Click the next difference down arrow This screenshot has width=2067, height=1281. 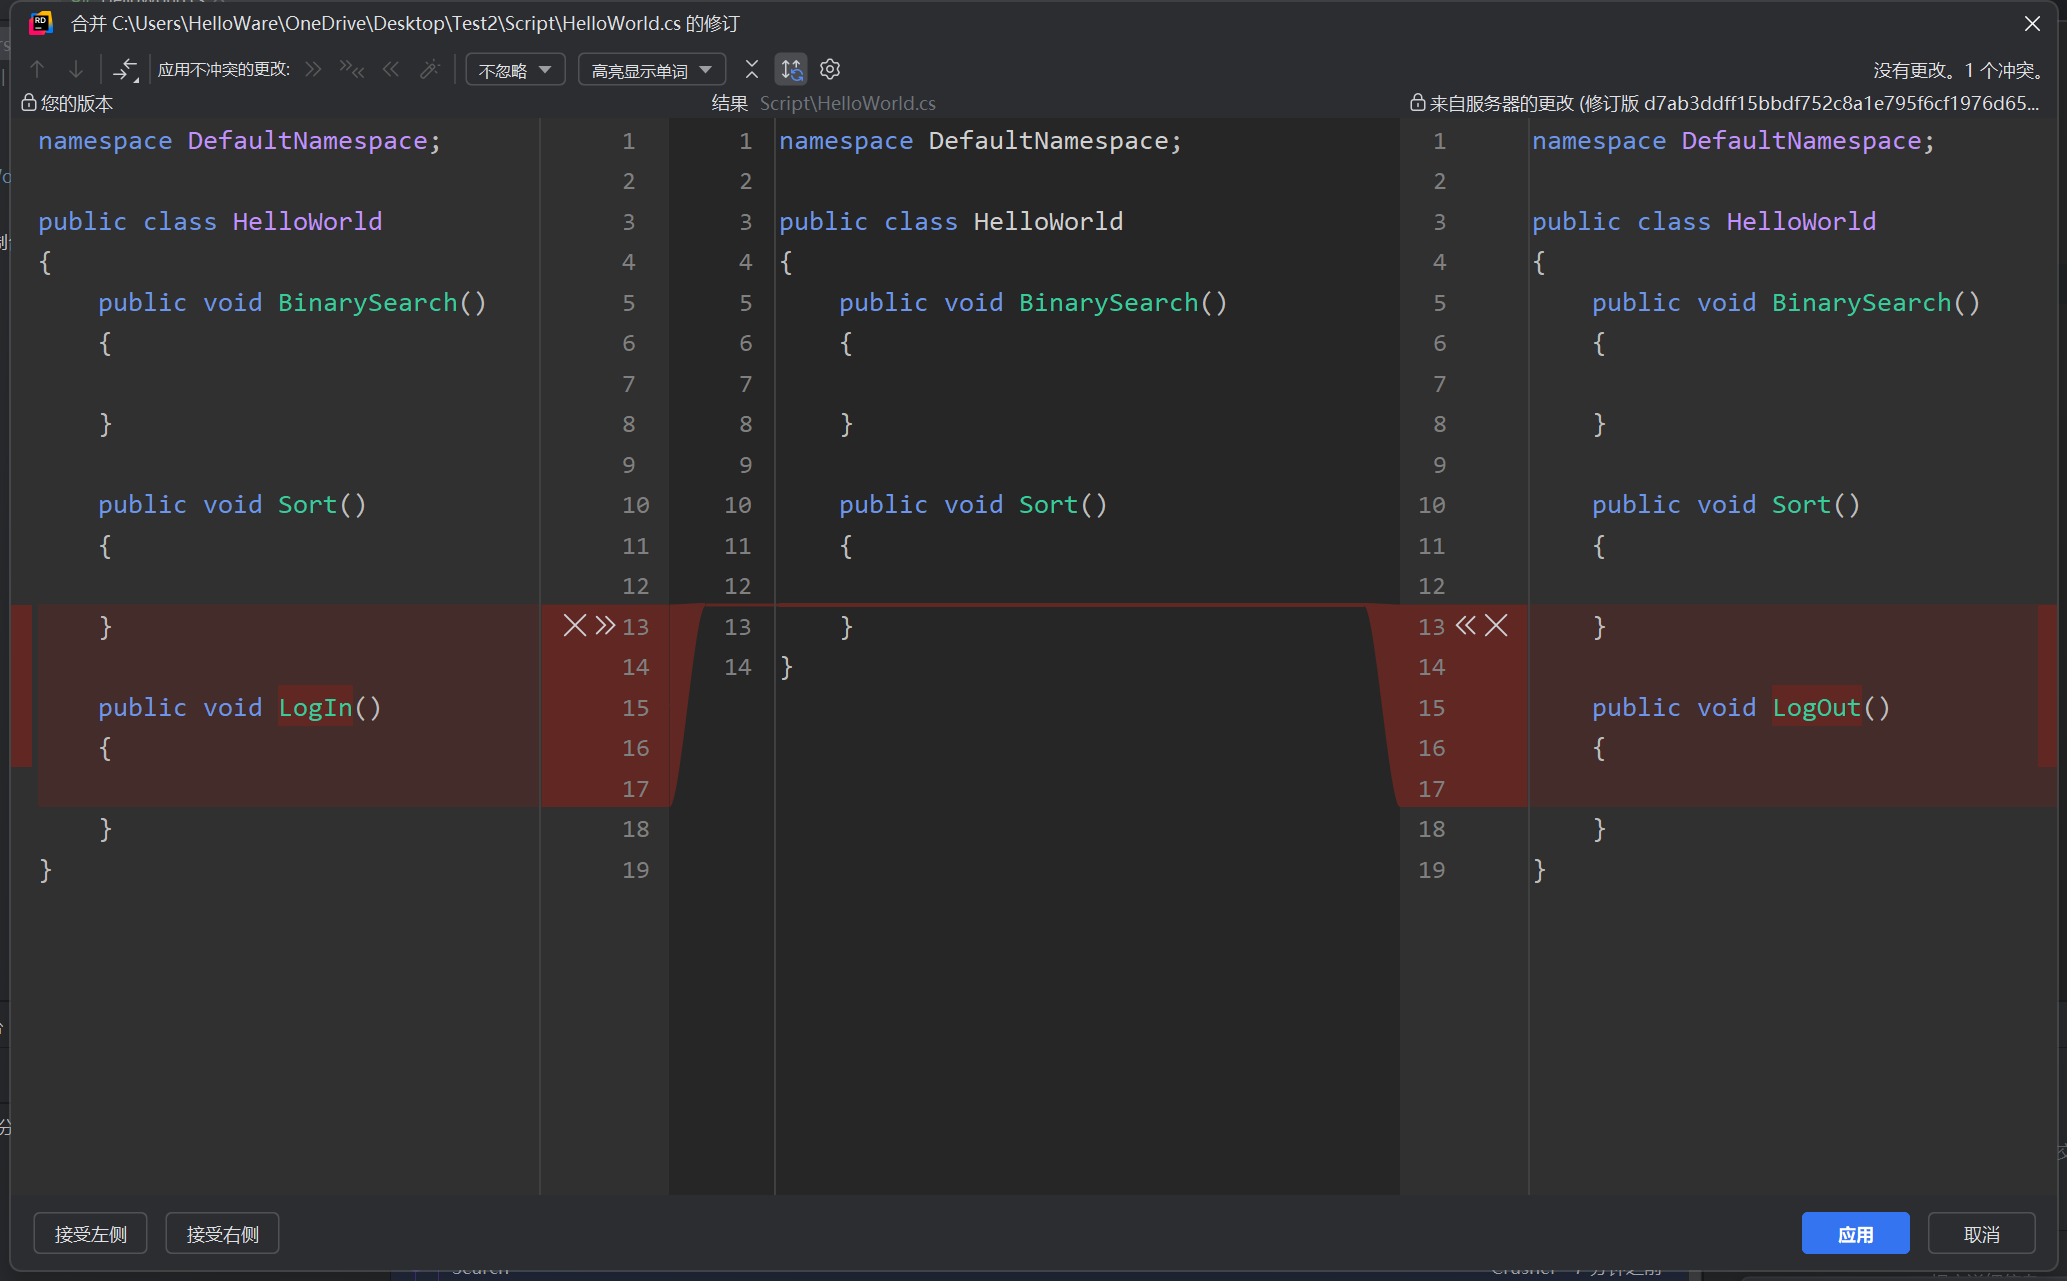[76, 69]
